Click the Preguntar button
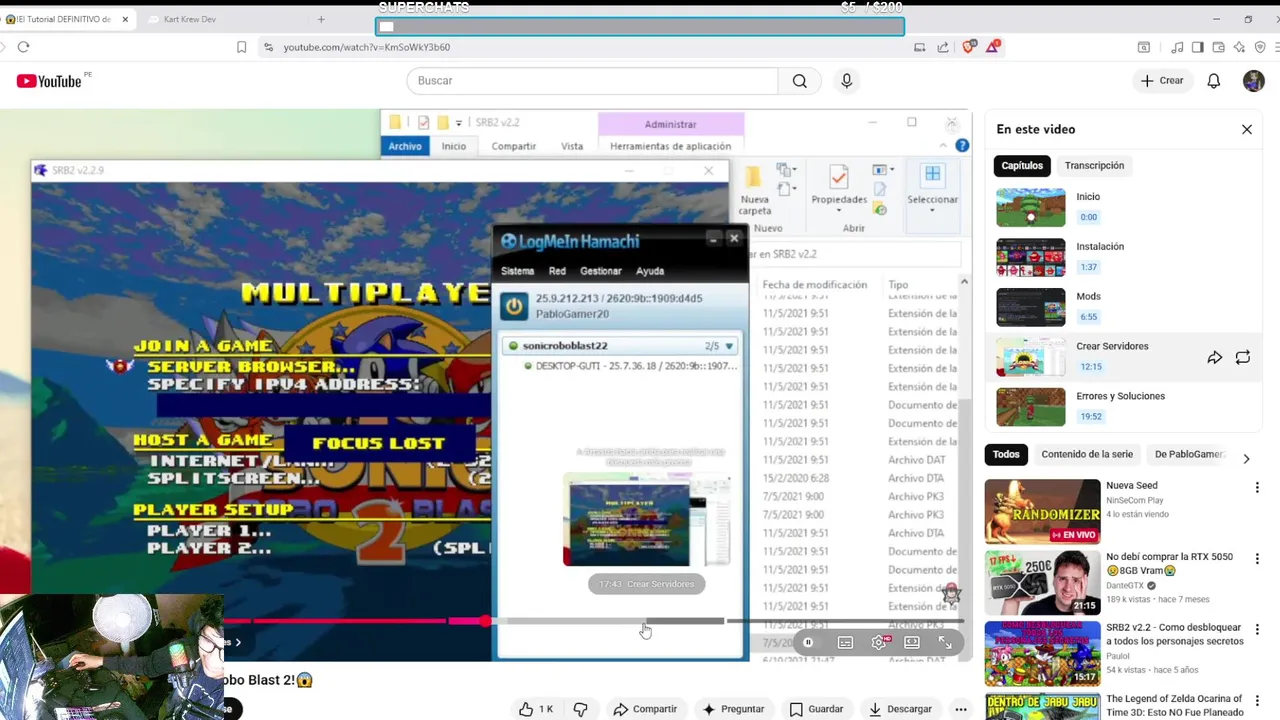Viewport: 1280px width, 720px height. tap(733, 709)
